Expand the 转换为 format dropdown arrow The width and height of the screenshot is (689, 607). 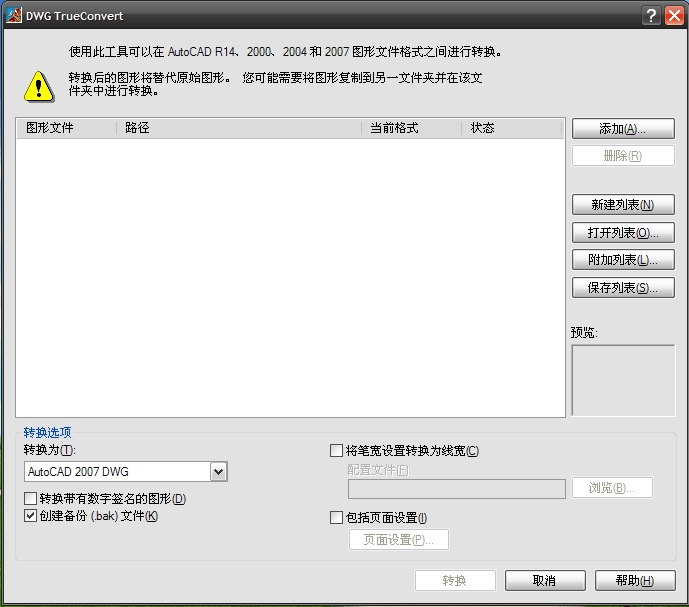point(218,472)
